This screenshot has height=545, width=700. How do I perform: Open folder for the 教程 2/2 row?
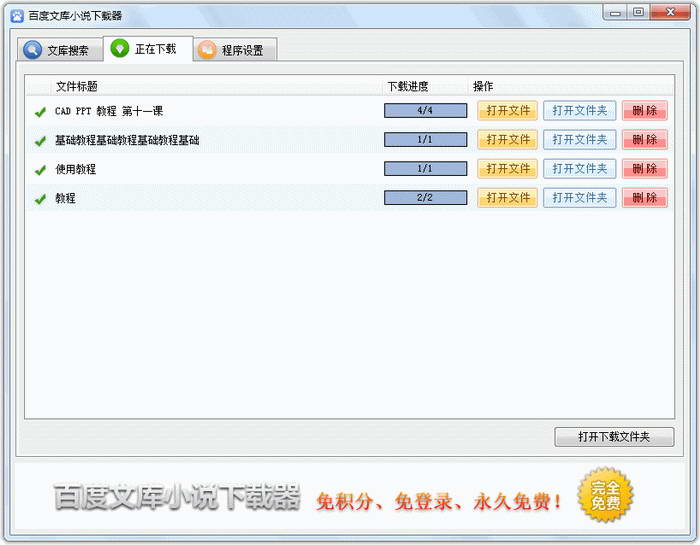click(x=579, y=197)
